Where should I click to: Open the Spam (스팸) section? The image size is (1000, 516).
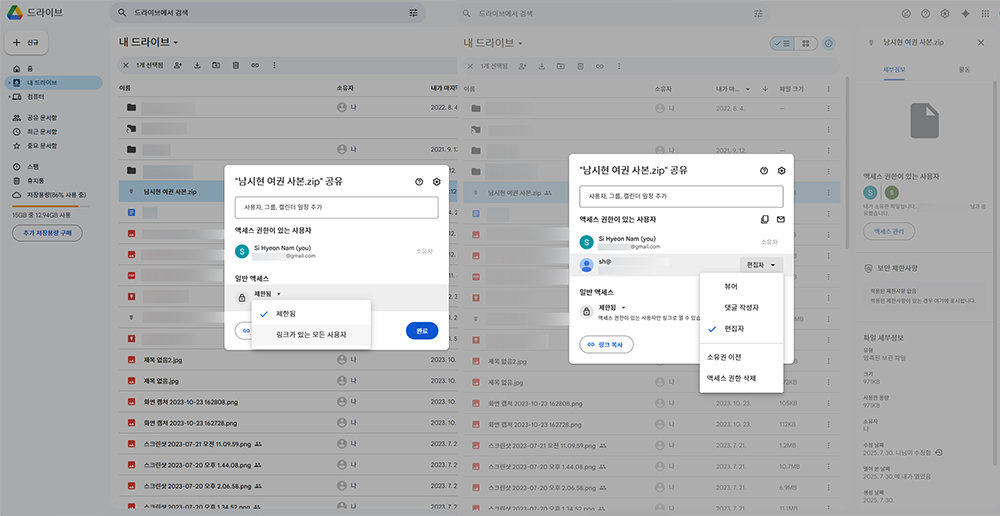[x=32, y=166]
